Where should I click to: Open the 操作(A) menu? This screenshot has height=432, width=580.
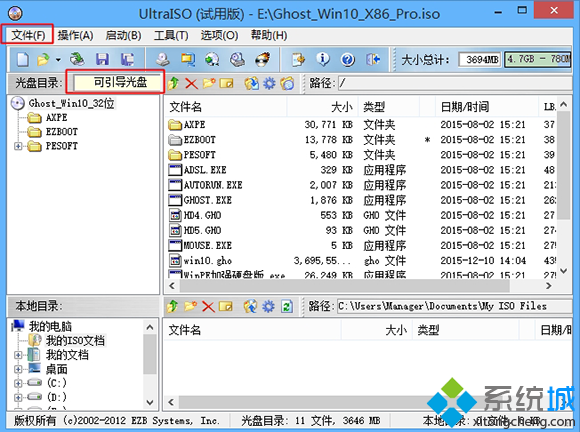(75, 36)
